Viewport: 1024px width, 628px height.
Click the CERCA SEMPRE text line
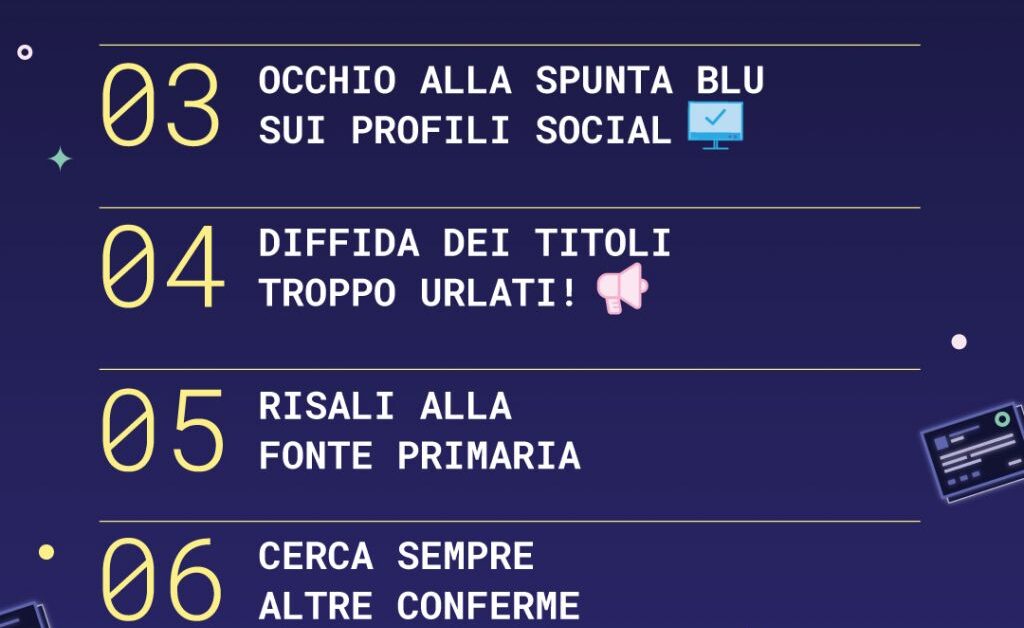click(396, 557)
